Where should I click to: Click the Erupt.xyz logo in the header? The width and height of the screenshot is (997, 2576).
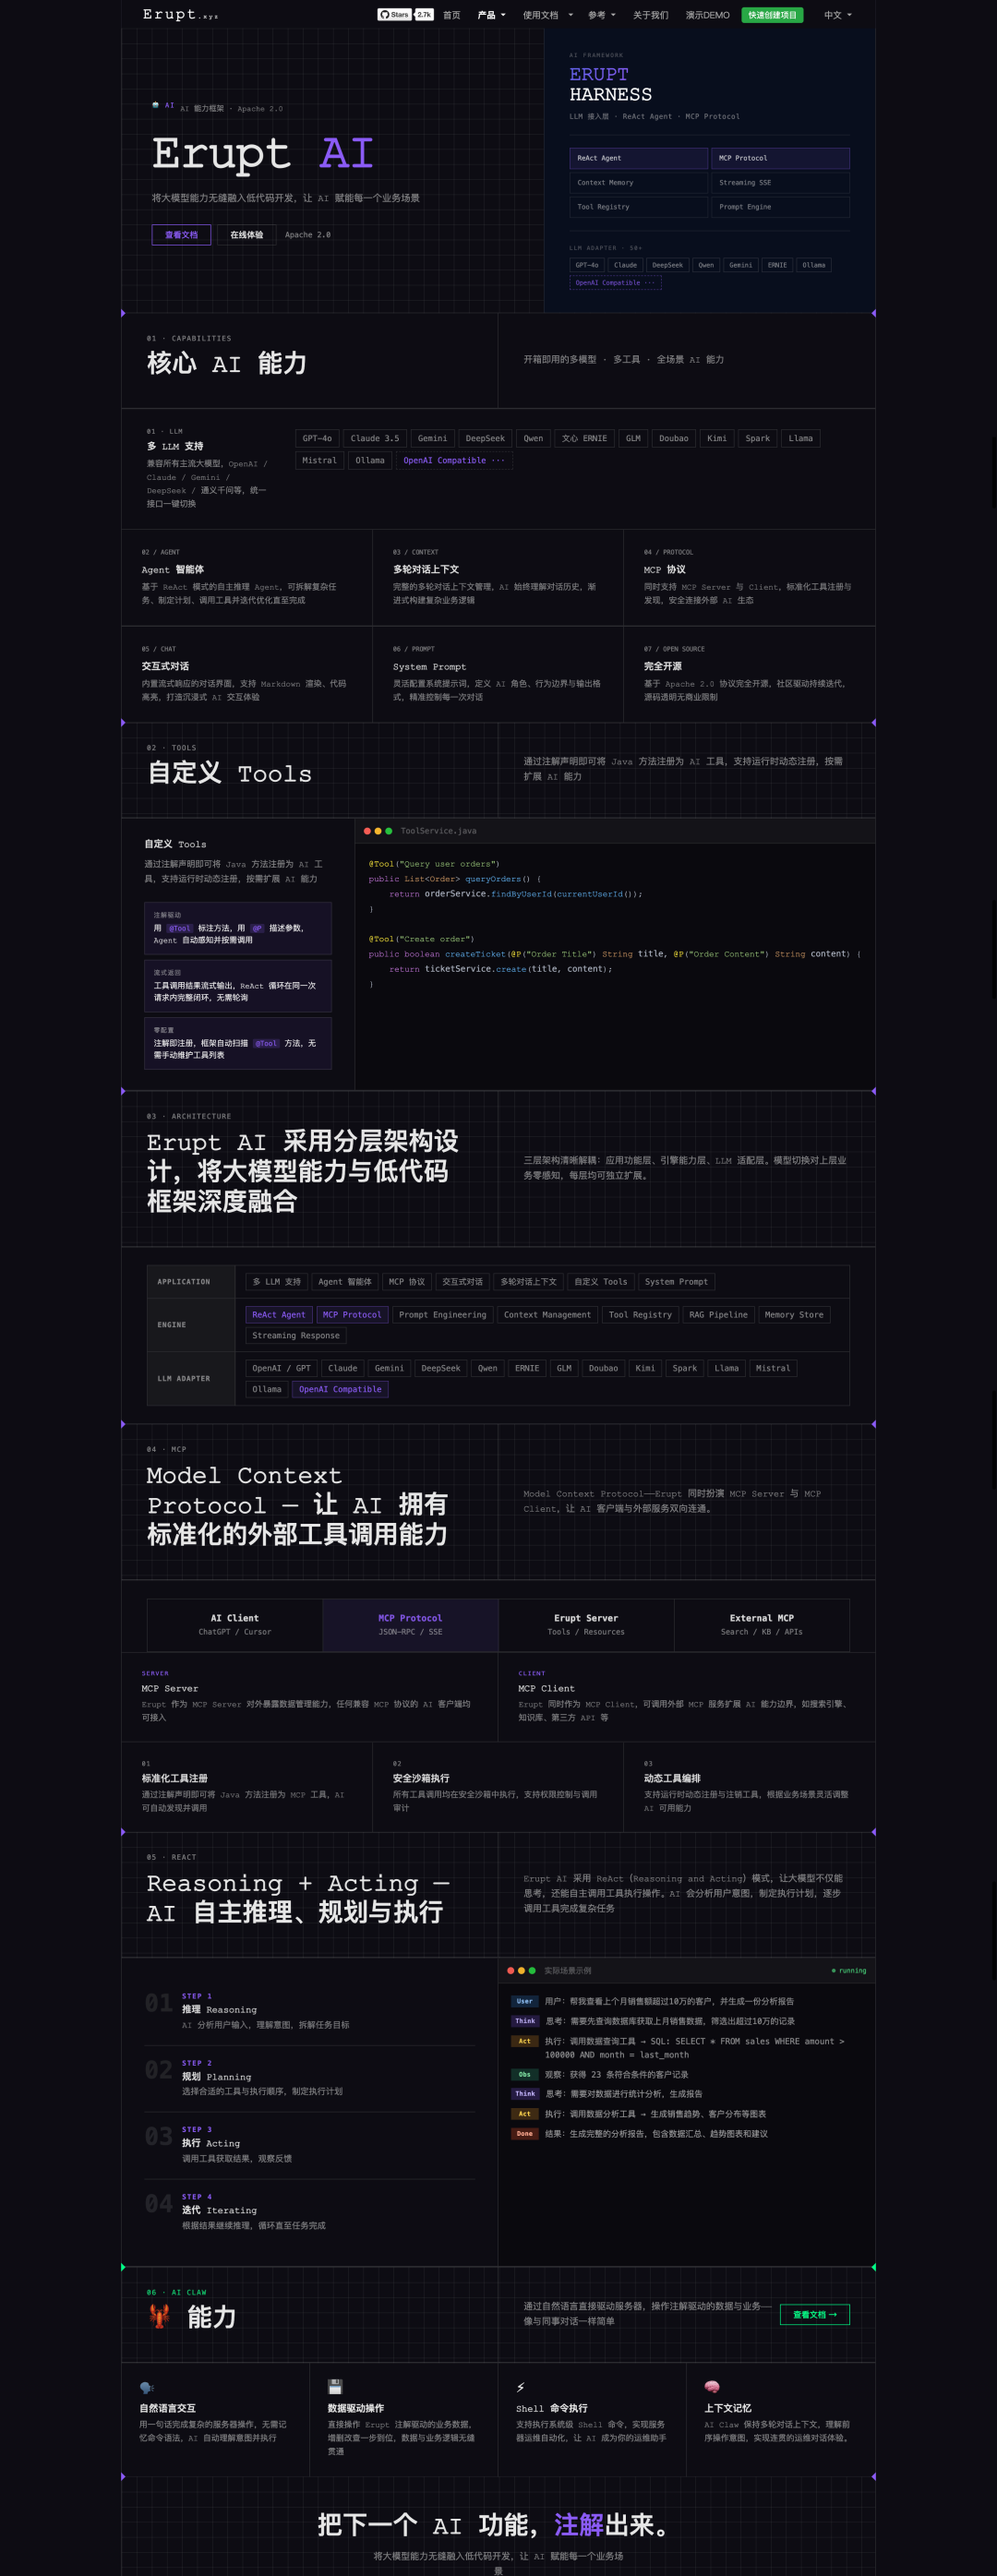[180, 14]
